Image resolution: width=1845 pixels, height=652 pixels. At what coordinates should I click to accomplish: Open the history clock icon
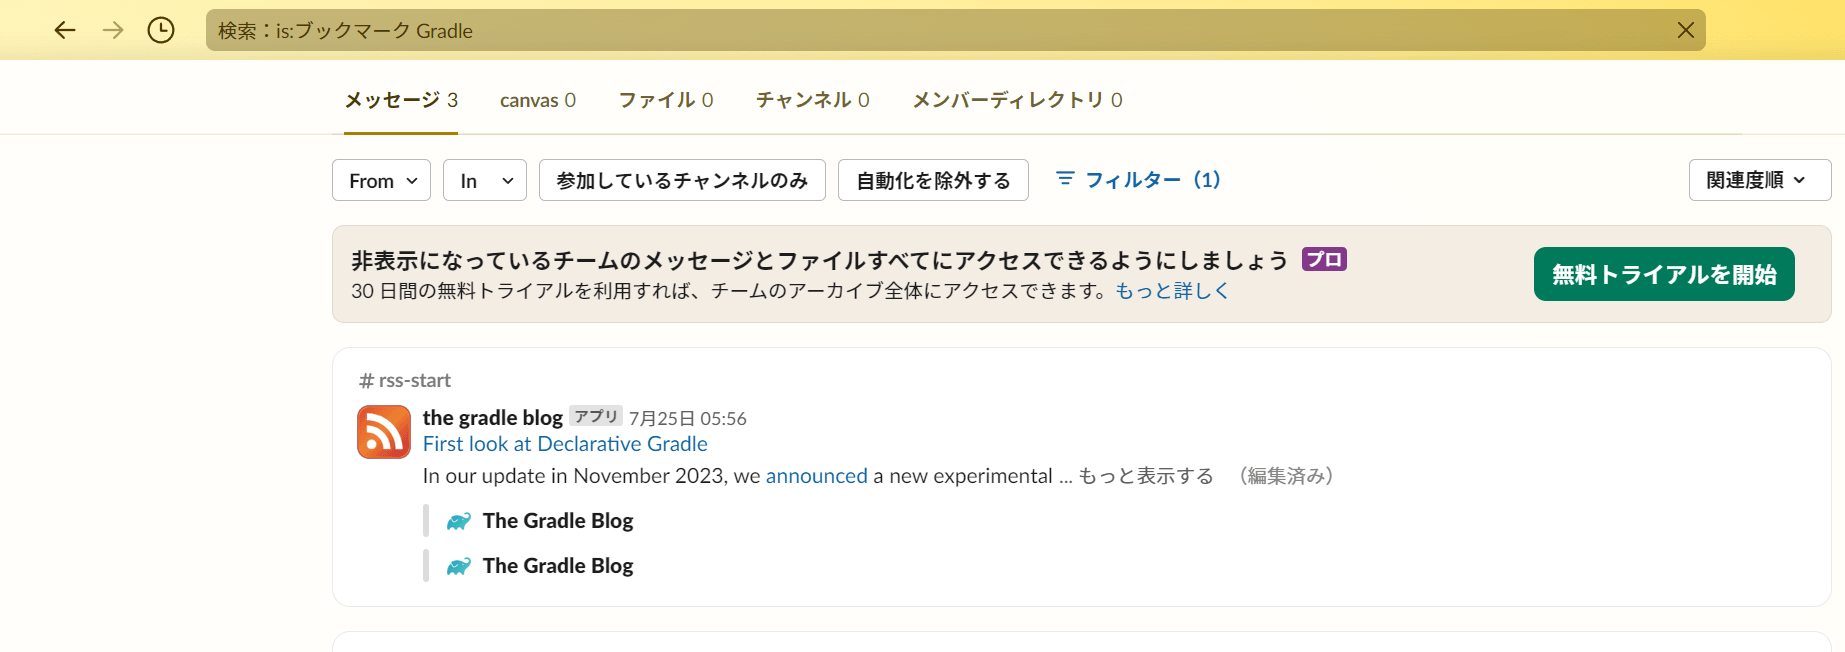161,30
